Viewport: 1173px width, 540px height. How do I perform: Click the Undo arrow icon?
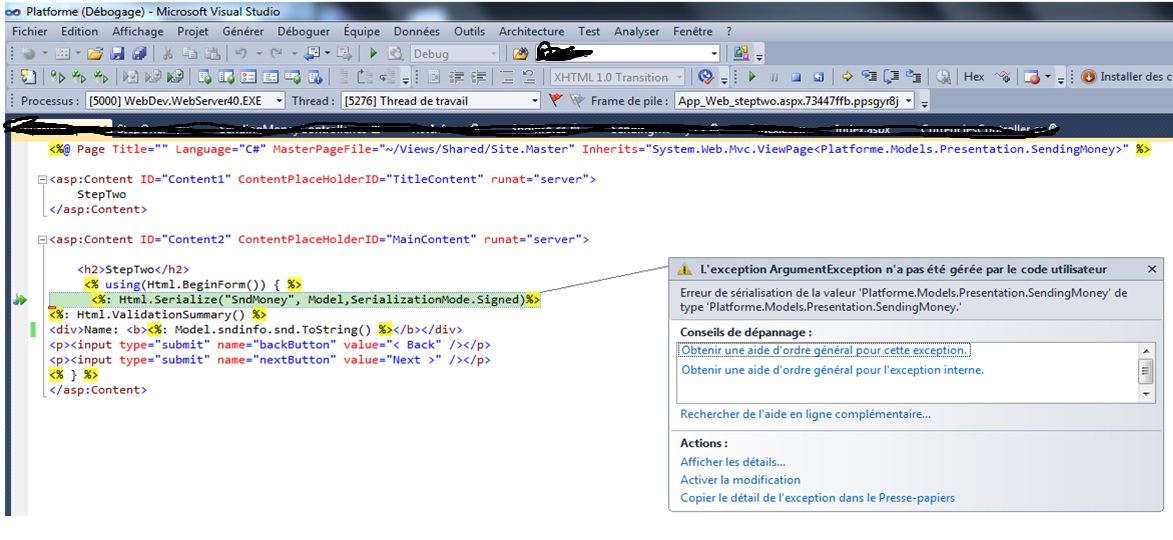click(240, 54)
